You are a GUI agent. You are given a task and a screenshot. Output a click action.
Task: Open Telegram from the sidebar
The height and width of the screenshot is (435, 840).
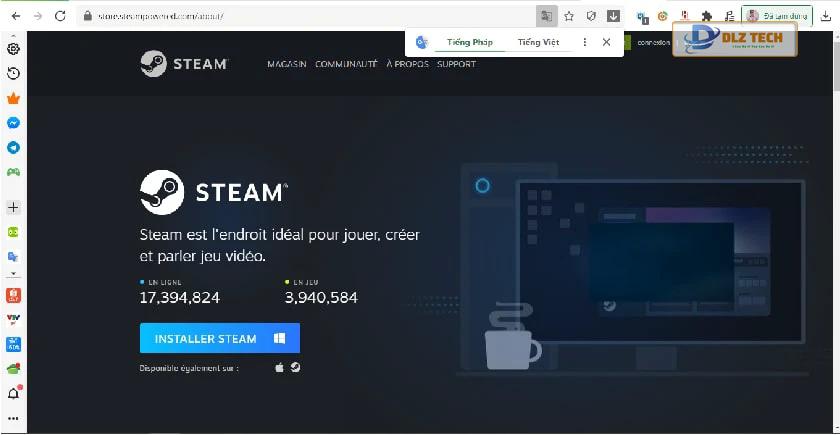(13, 147)
